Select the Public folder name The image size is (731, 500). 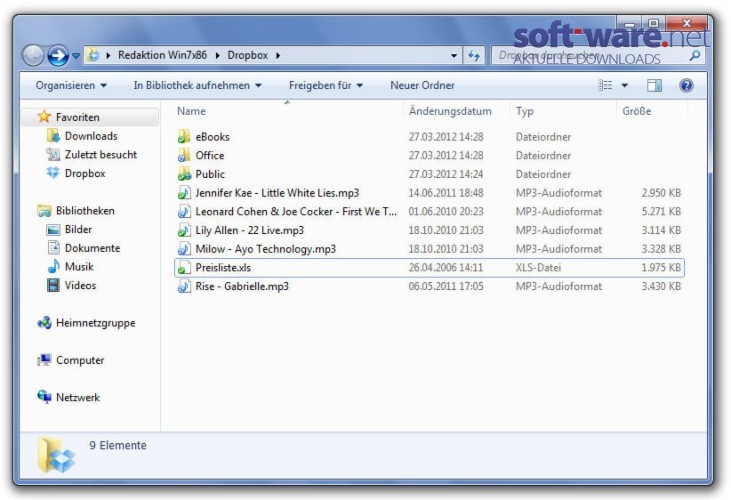(x=210, y=174)
